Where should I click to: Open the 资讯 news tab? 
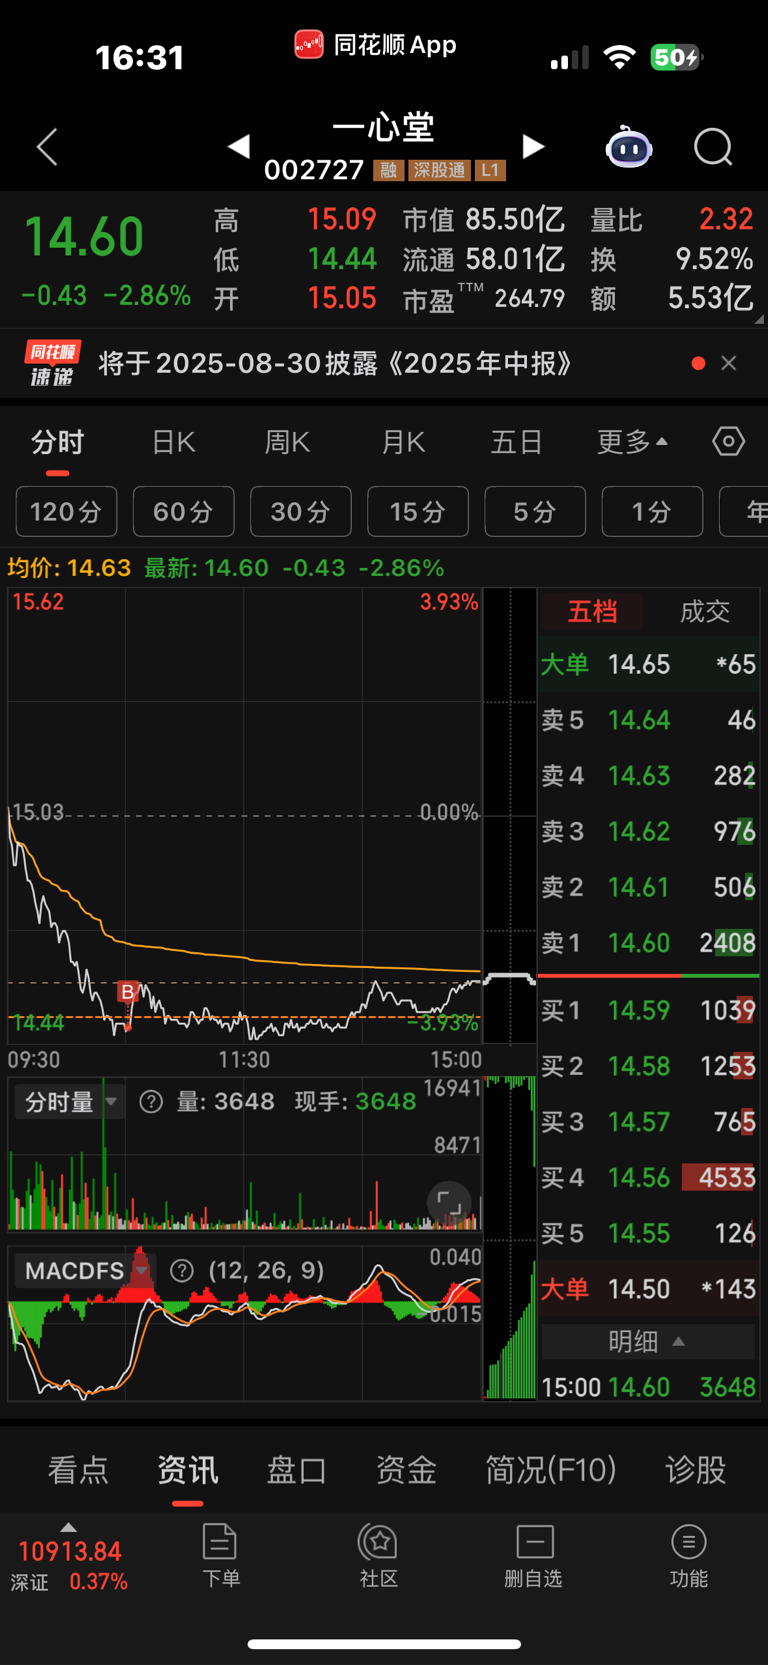[187, 1470]
